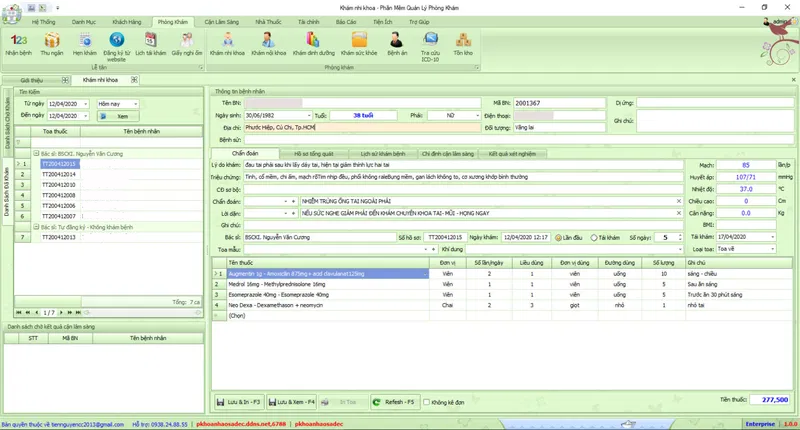
Task: Click the Thu ngân cashier icon
Action: [52, 43]
